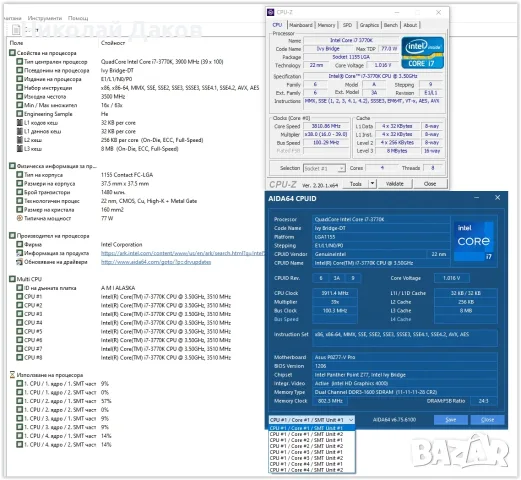This screenshot has width=521, height=480.
Task: Open the ark.intel.com product information link
Action: click(183, 253)
